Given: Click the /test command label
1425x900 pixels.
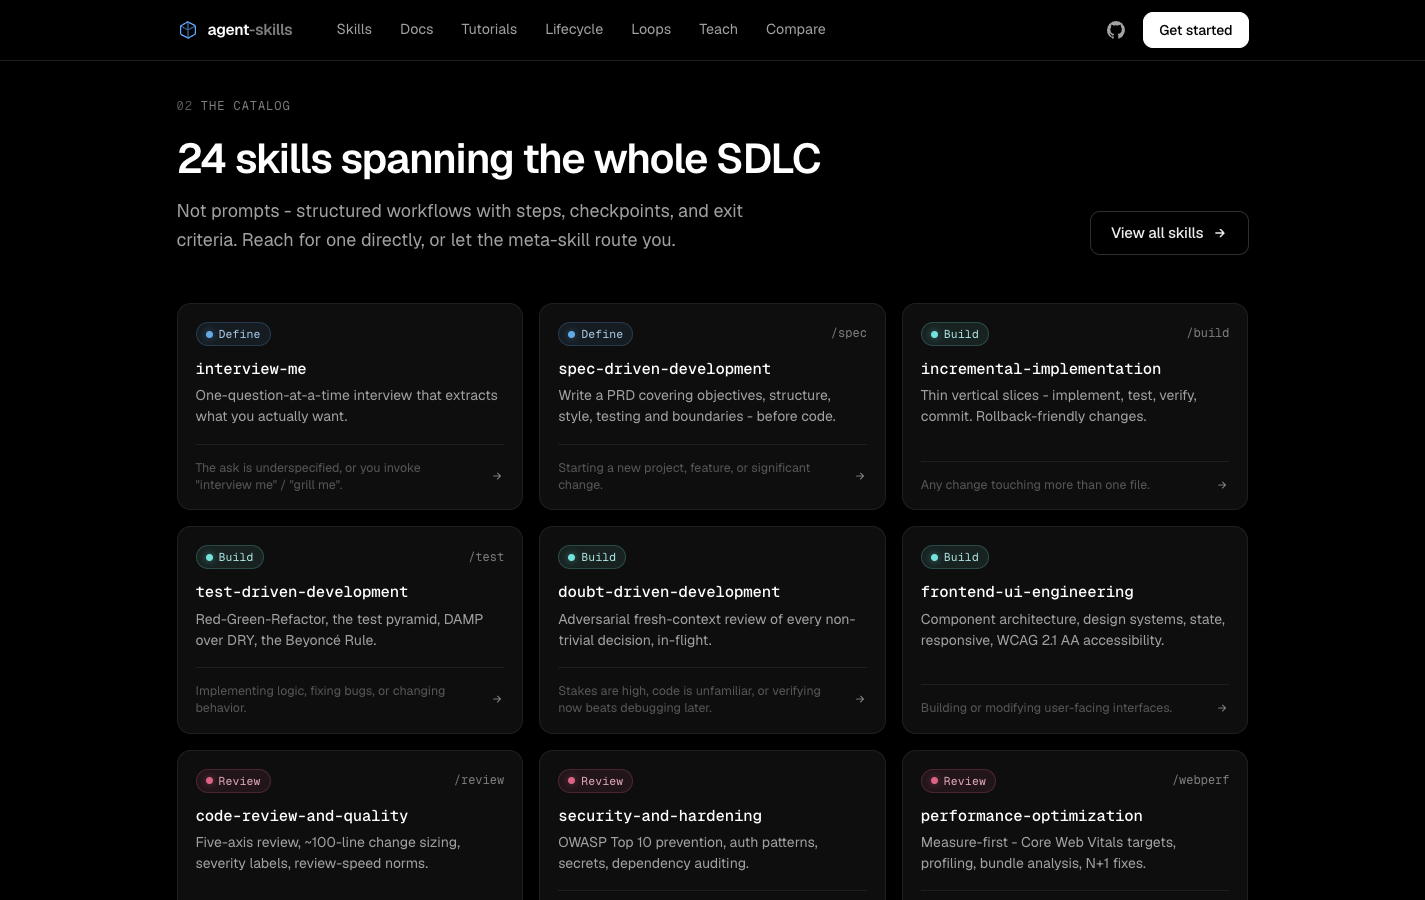Looking at the screenshot, I should coord(486,557).
